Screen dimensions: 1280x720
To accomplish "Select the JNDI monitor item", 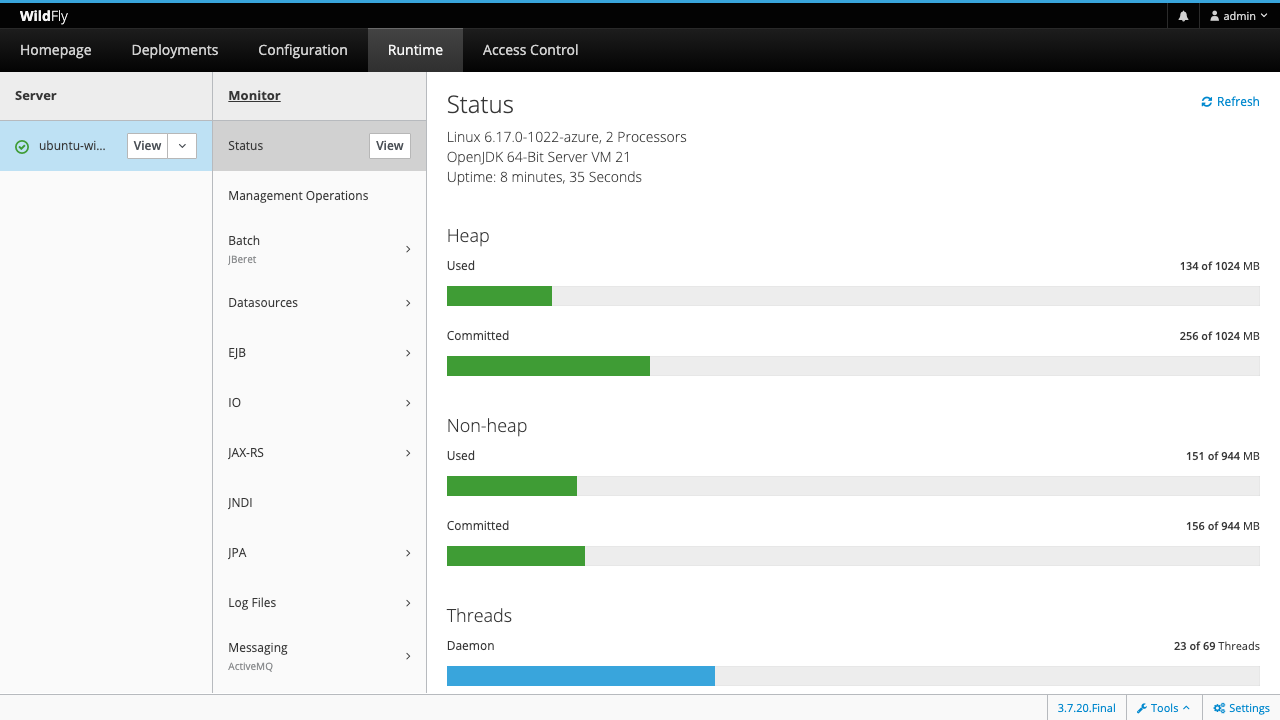I will 319,503.
